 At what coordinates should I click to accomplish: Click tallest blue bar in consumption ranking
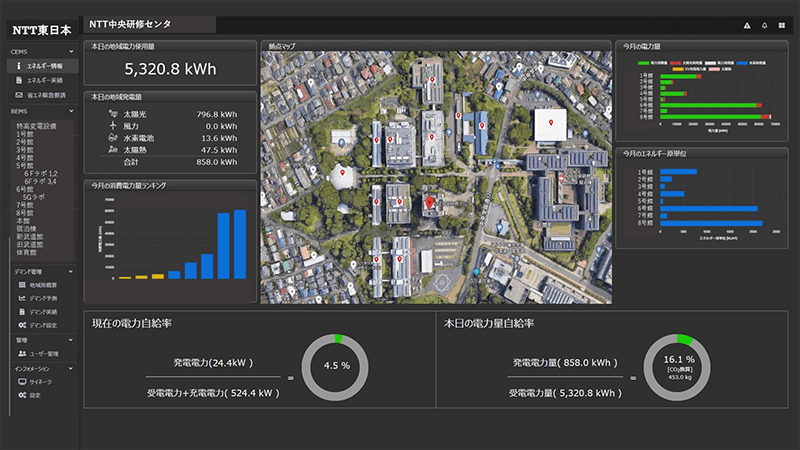[x=239, y=244]
